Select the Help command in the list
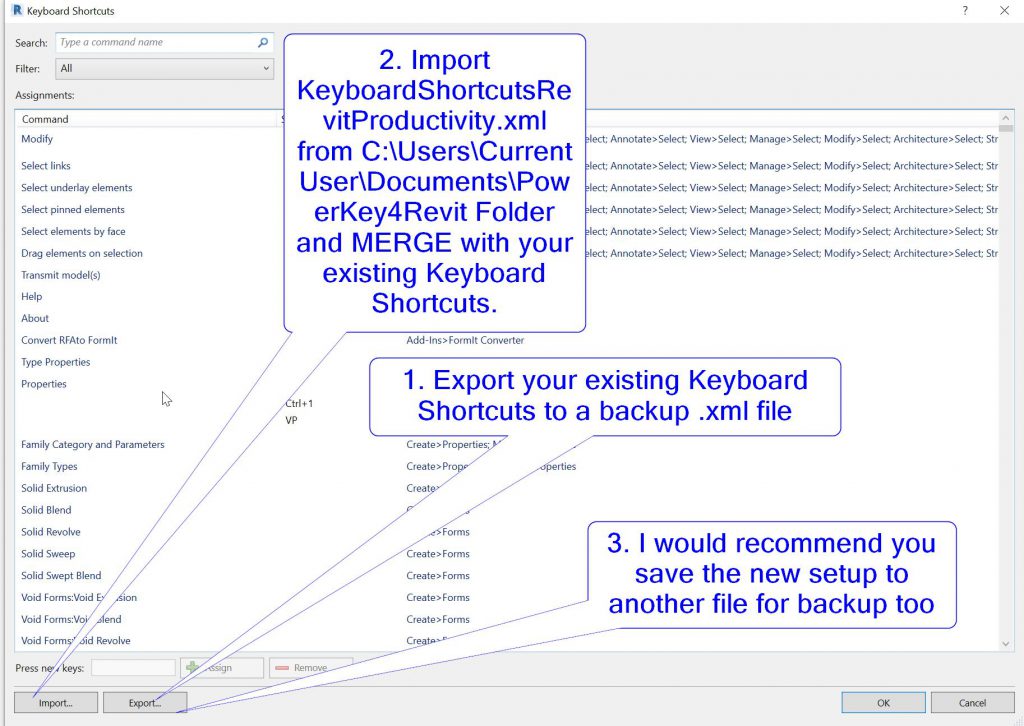This screenshot has width=1024, height=726. click(x=31, y=296)
